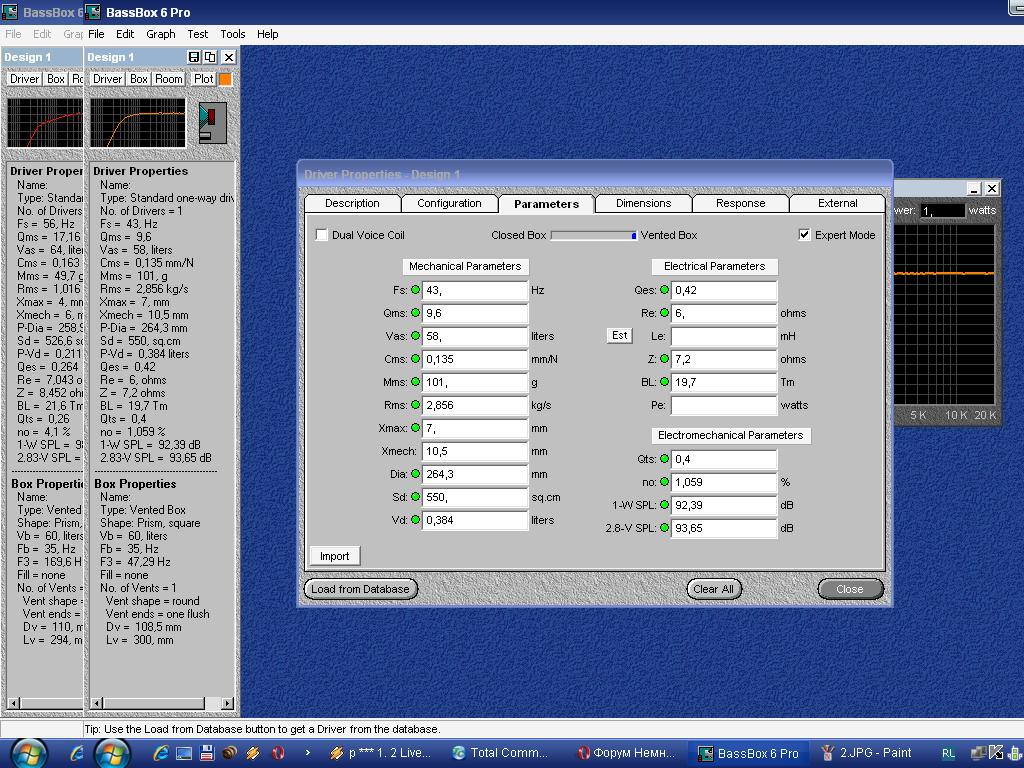This screenshot has height=768, width=1024.
Task: Open the Help menu
Action: pyautogui.click(x=267, y=34)
